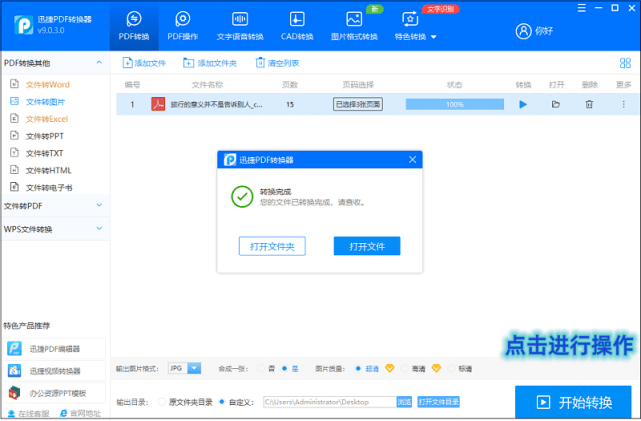Click 官网地址 website link
The image size is (641, 421).
[x=81, y=414]
